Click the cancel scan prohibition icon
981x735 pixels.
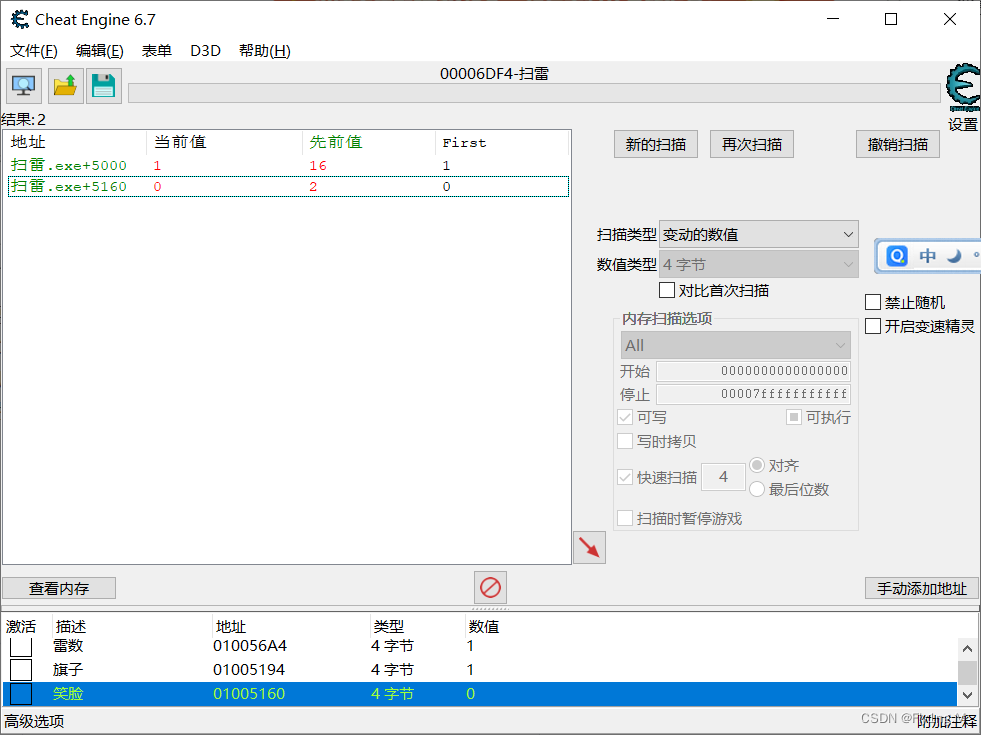coord(490,588)
